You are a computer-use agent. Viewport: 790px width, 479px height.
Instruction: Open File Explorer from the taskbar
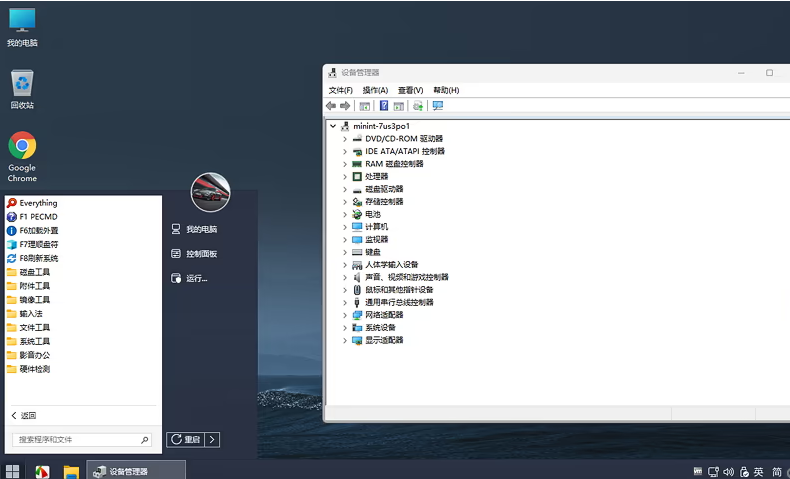tap(71, 471)
